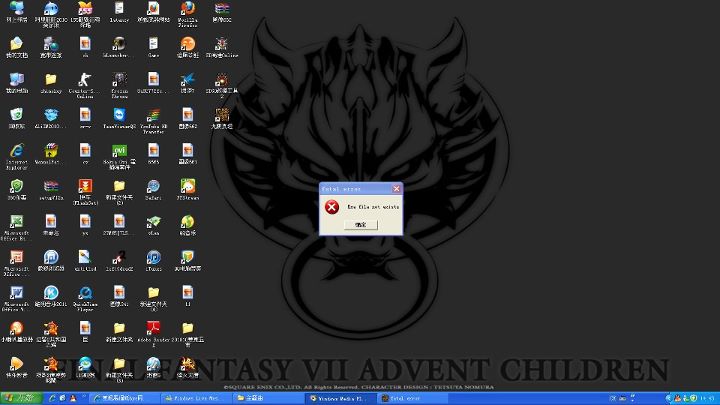This screenshot has height=405, width=720.
Task: Open the Microsoft Office Excel shortcut
Action: pyautogui.click(x=17, y=222)
